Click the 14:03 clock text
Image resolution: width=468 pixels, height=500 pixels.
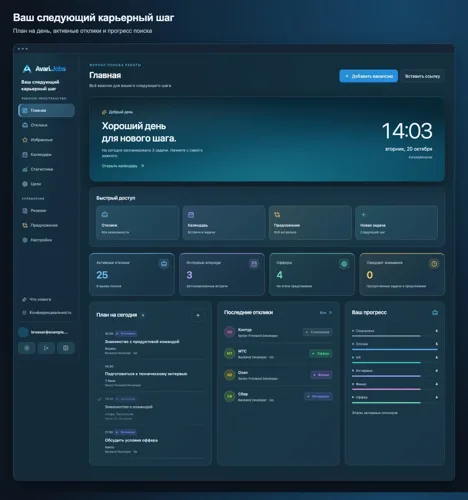(407, 131)
